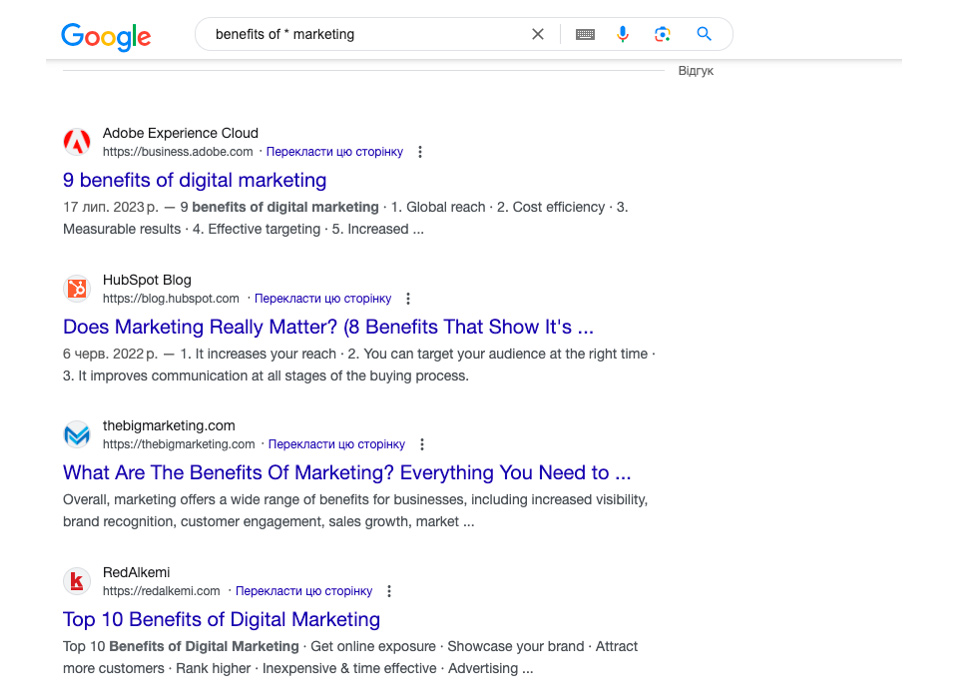Clear the search query with X icon
This screenshot has height=695, width=970.
click(x=538, y=34)
